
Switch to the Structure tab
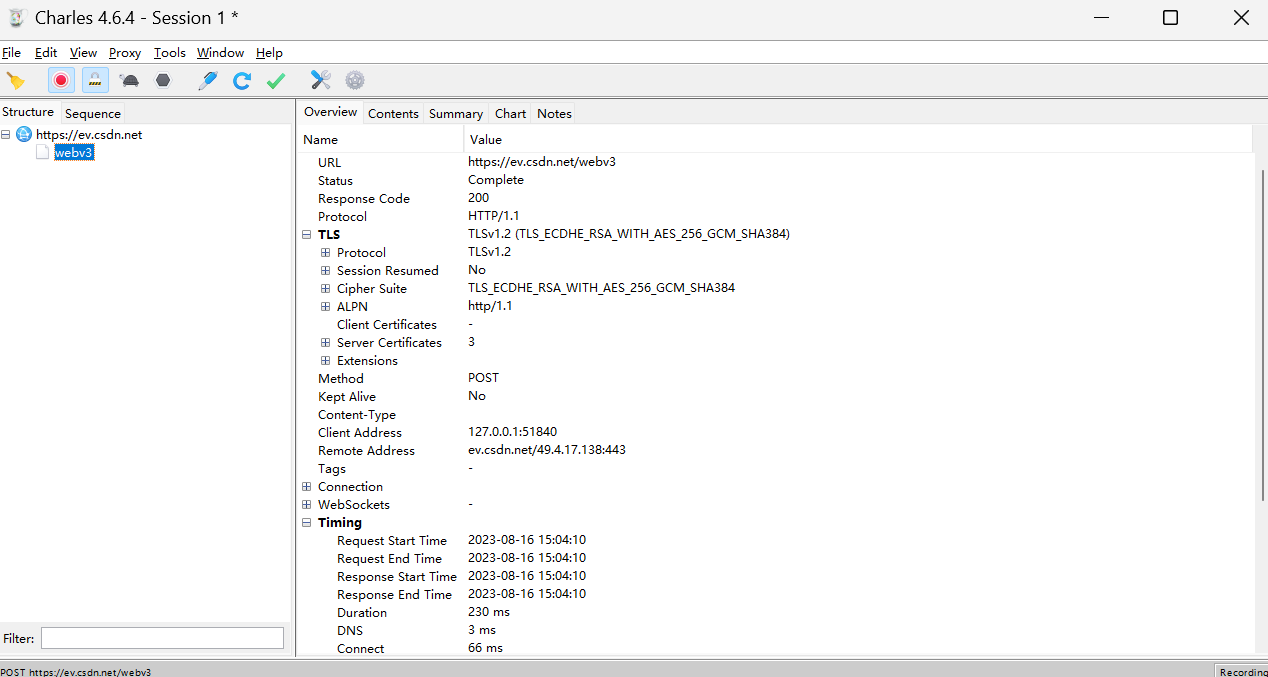click(x=28, y=112)
